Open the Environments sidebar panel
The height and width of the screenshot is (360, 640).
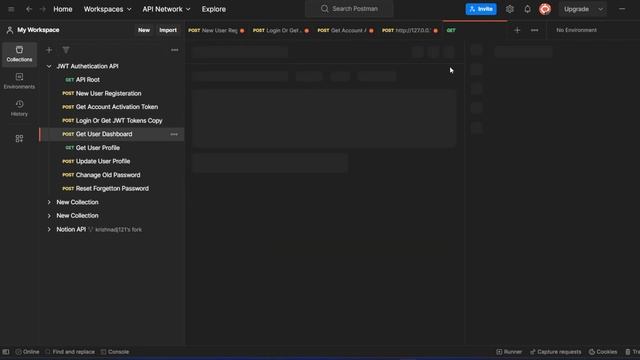click(x=19, y=81)
